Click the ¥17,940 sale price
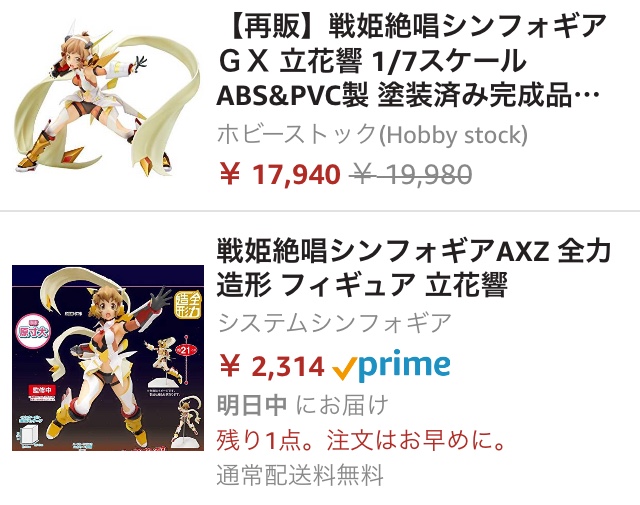Screen dimensions: 640x505 point(280,174)
